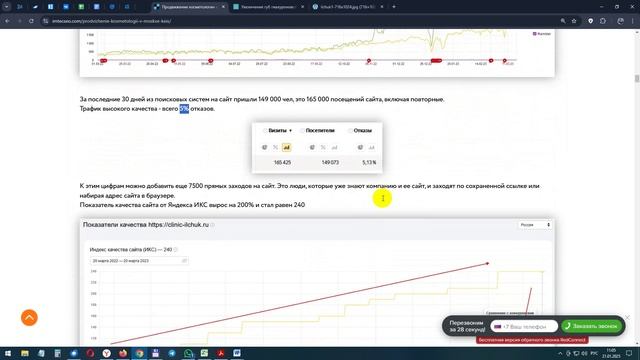Open the notification center icon
This screenshot has height=360, width=640.
pos(629,353)
